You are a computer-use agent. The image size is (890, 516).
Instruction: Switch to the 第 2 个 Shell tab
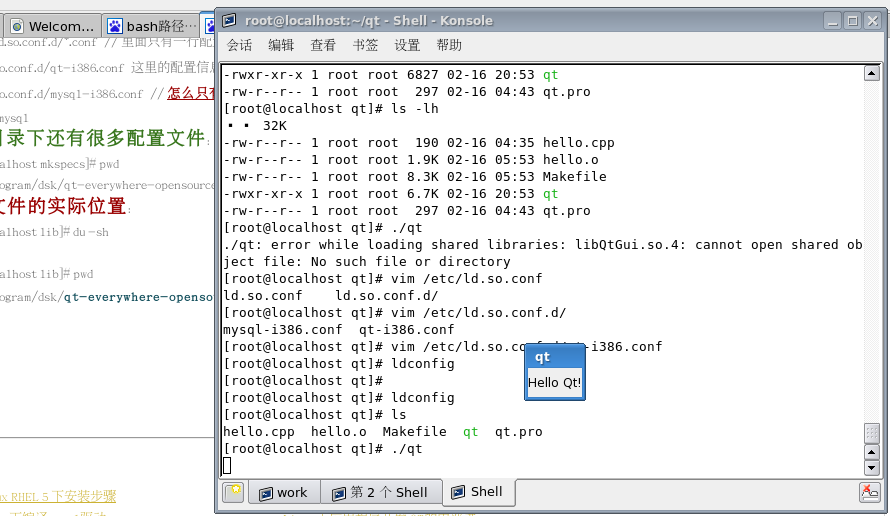click(381, 493)
